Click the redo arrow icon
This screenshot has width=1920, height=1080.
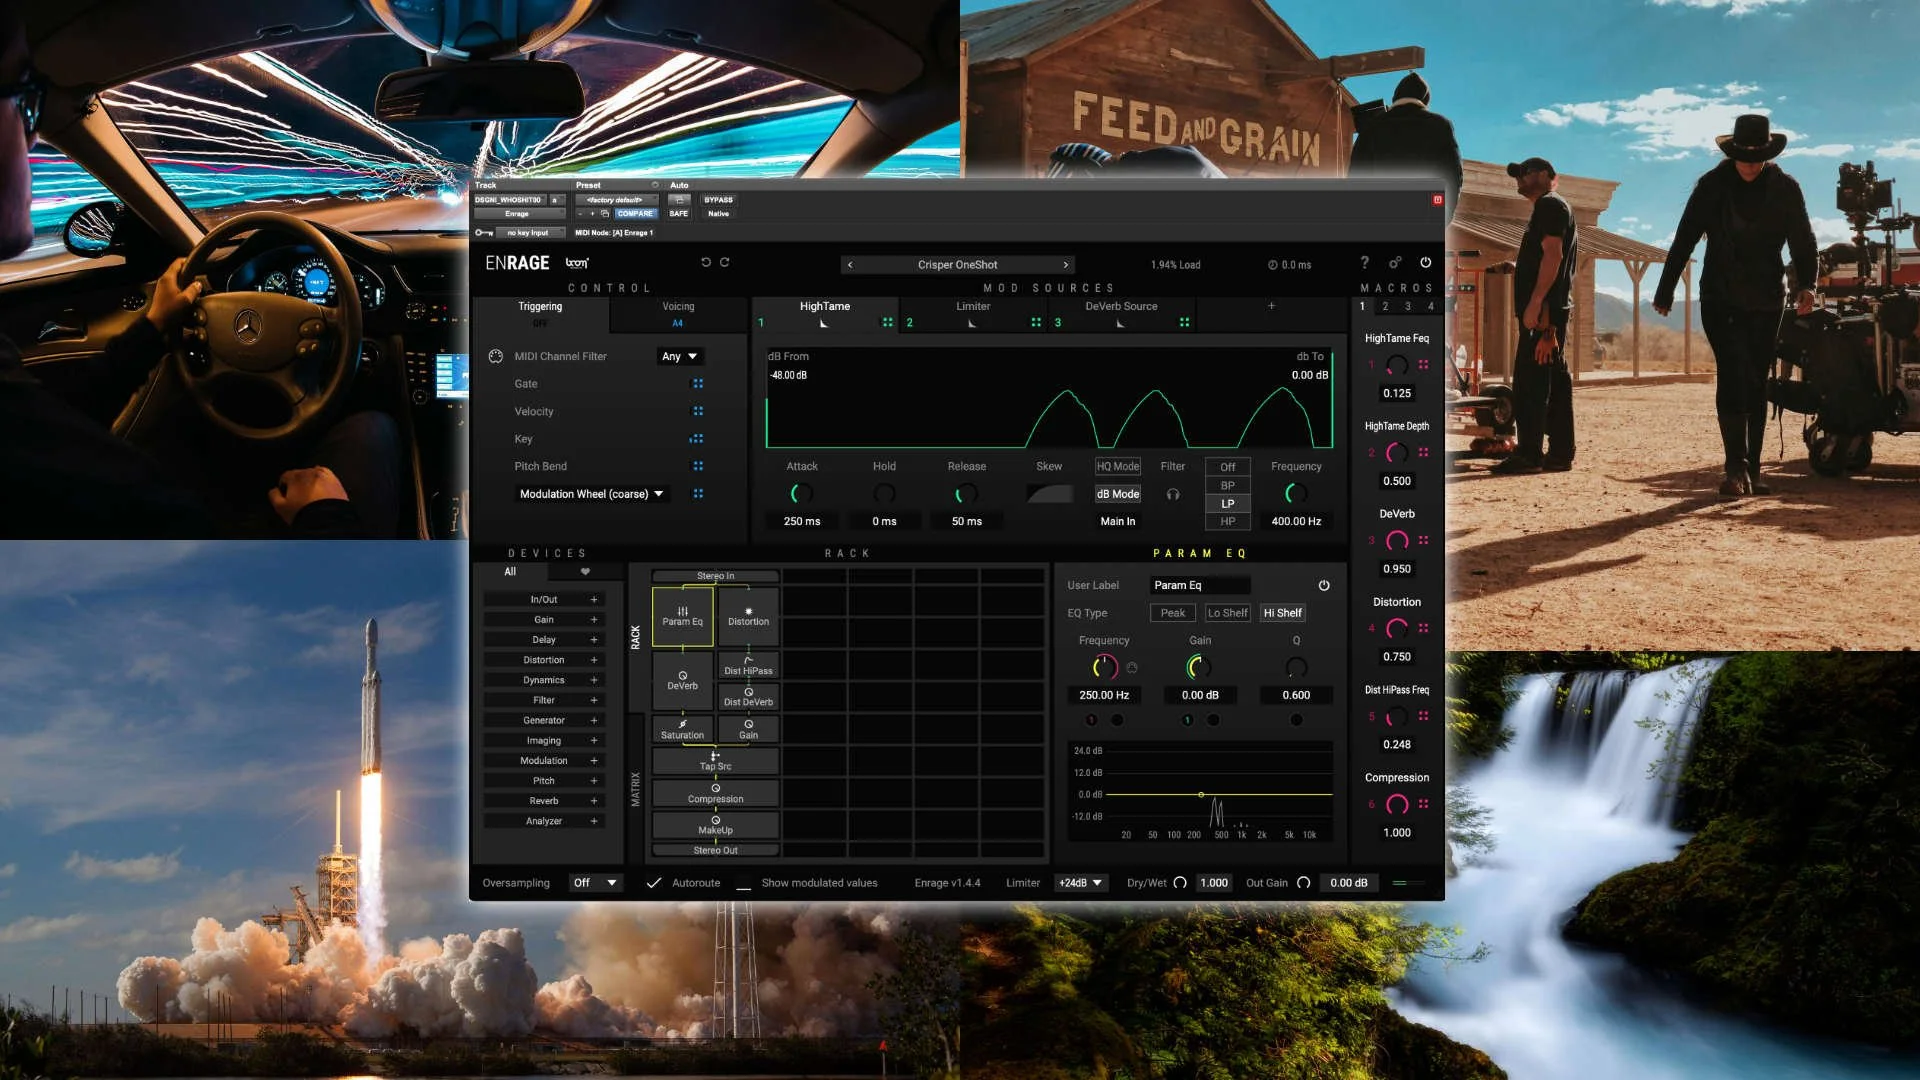725,262
